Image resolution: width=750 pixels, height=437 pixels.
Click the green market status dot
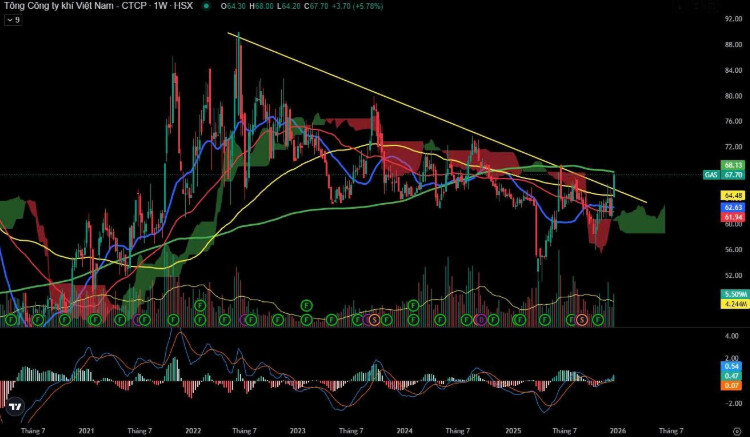coord(206,6)
